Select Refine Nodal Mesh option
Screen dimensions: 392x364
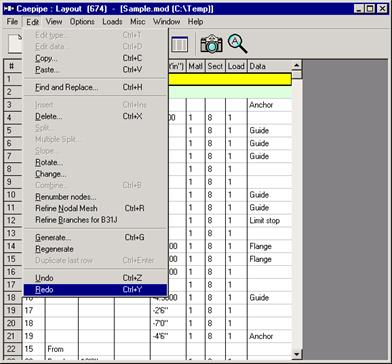click(95, 208)
